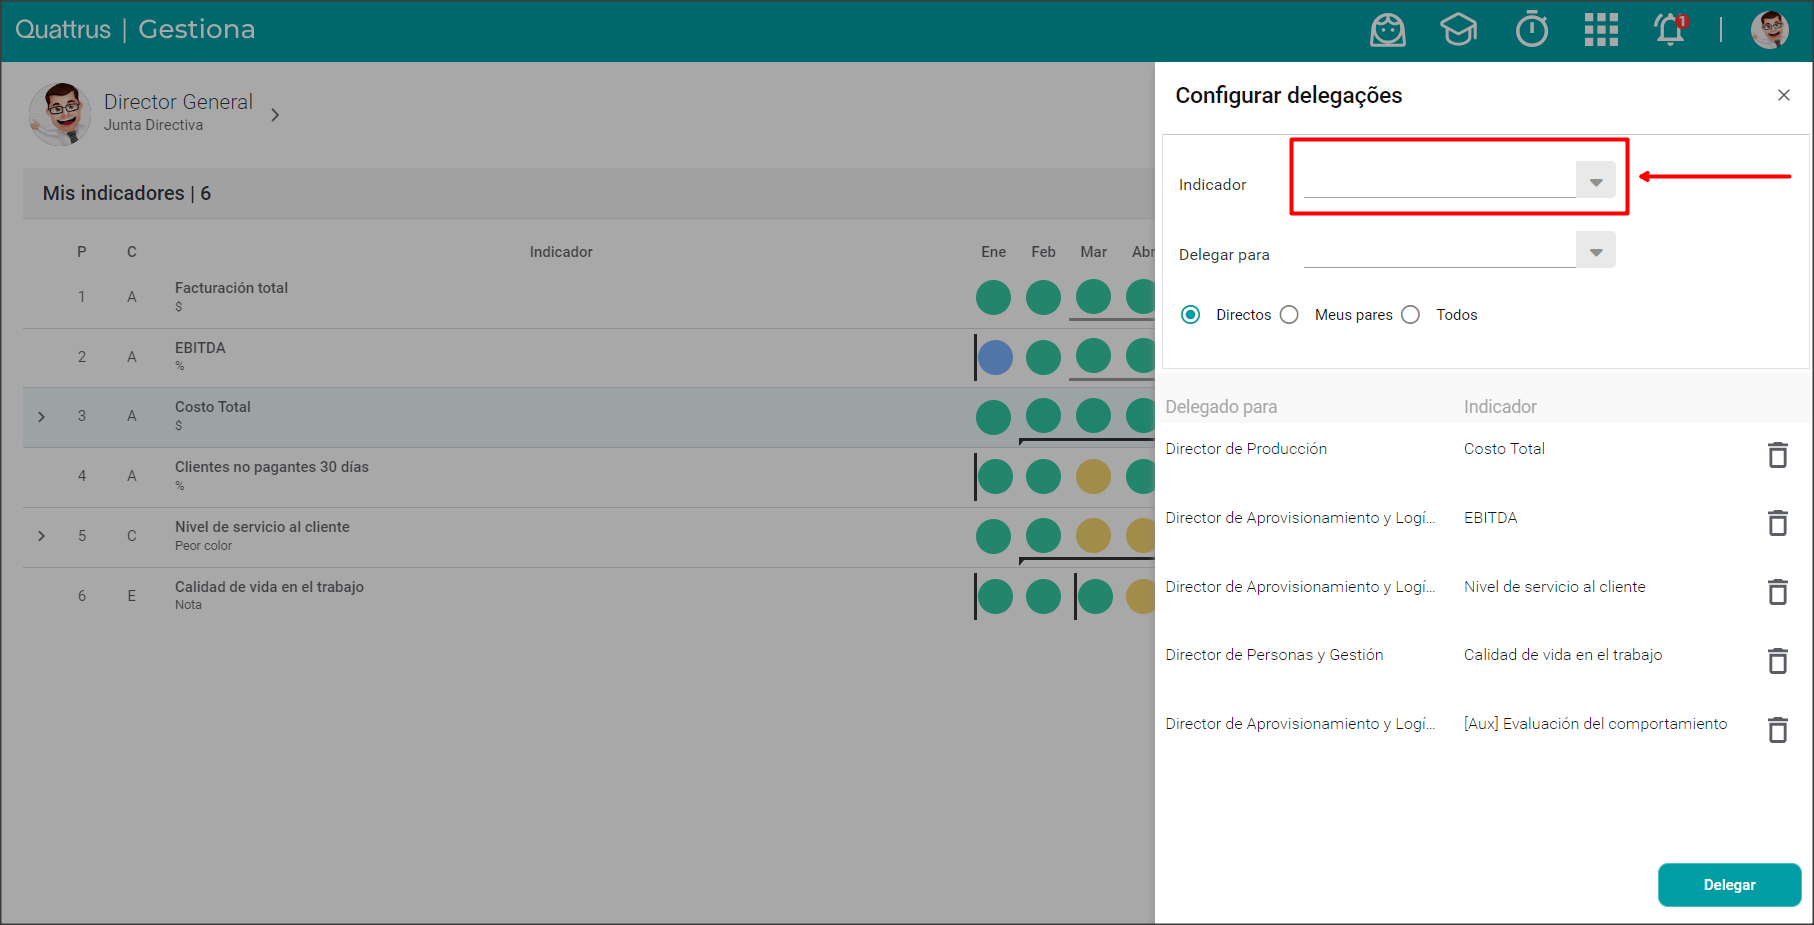Delete the Costo Total delegation
The image size is (1814, 925).
click(1777, 455)
